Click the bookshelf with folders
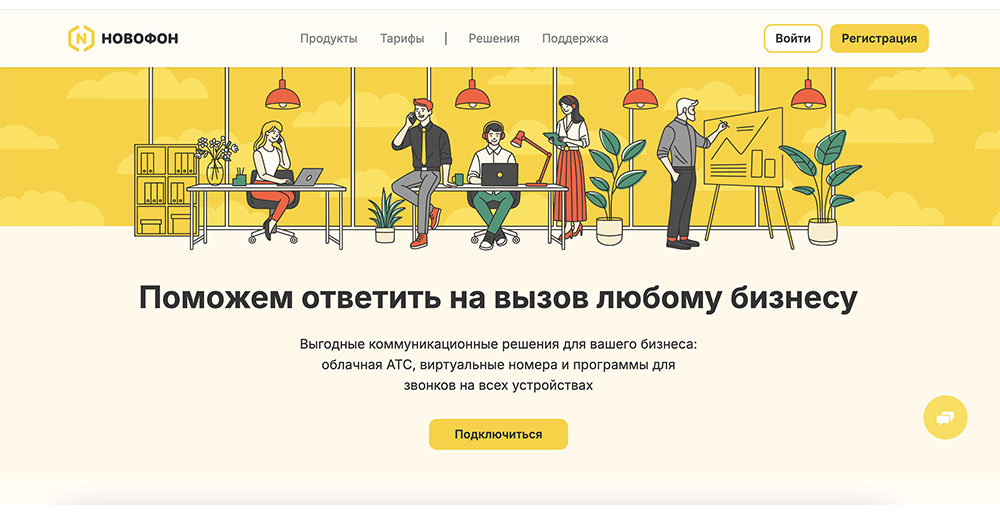Screen dimensions: 1000x514 point(166,190)
